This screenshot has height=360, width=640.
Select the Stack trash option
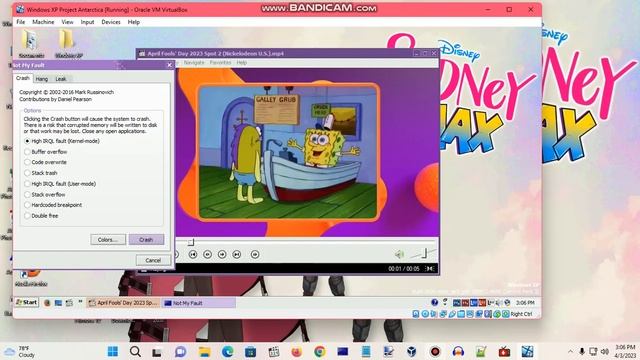pyautogui.click(x=40, y=173)
